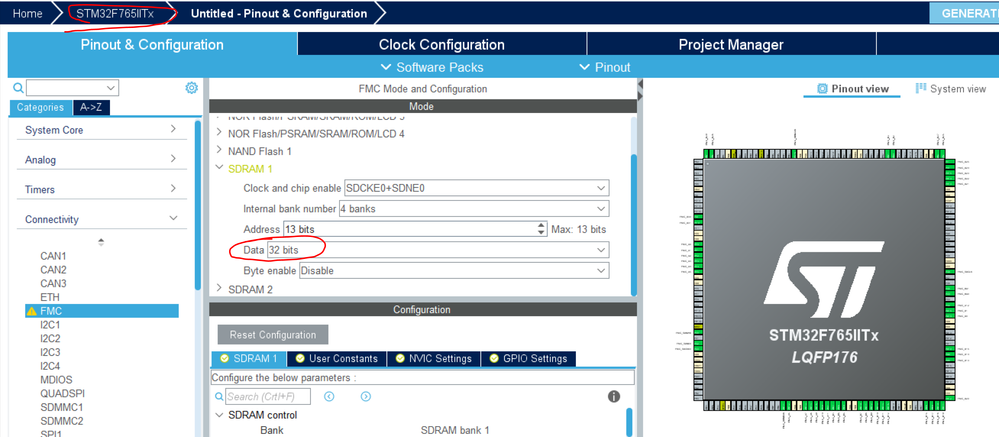Collapse the SDRAM 1 mode section
This screenshot has height=437, width=999.
click(x=220, y=168)
